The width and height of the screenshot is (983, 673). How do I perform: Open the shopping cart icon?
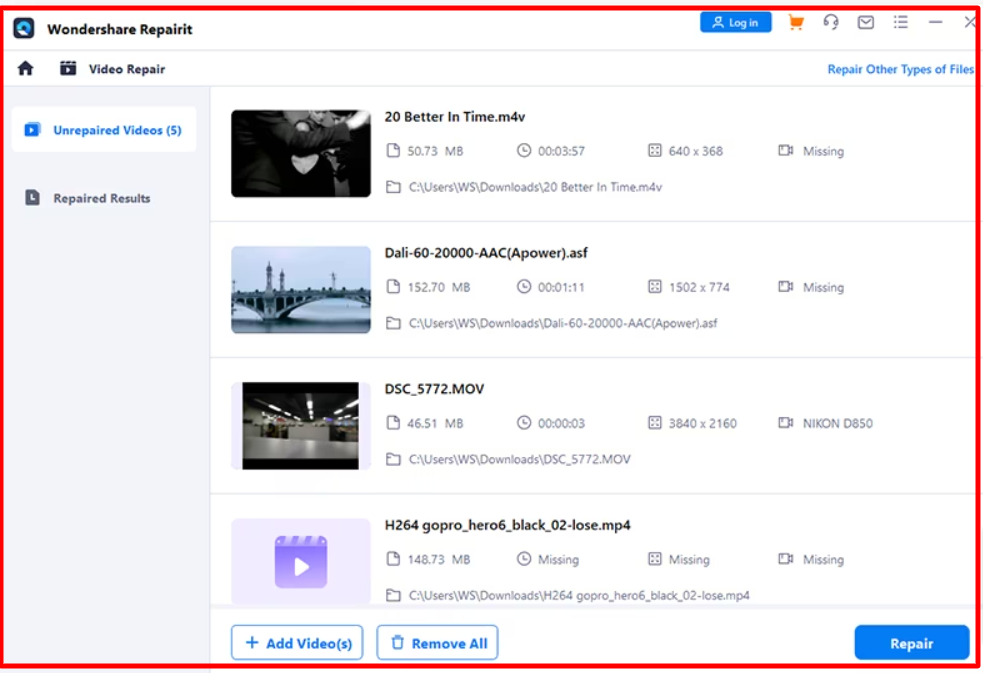796,23
